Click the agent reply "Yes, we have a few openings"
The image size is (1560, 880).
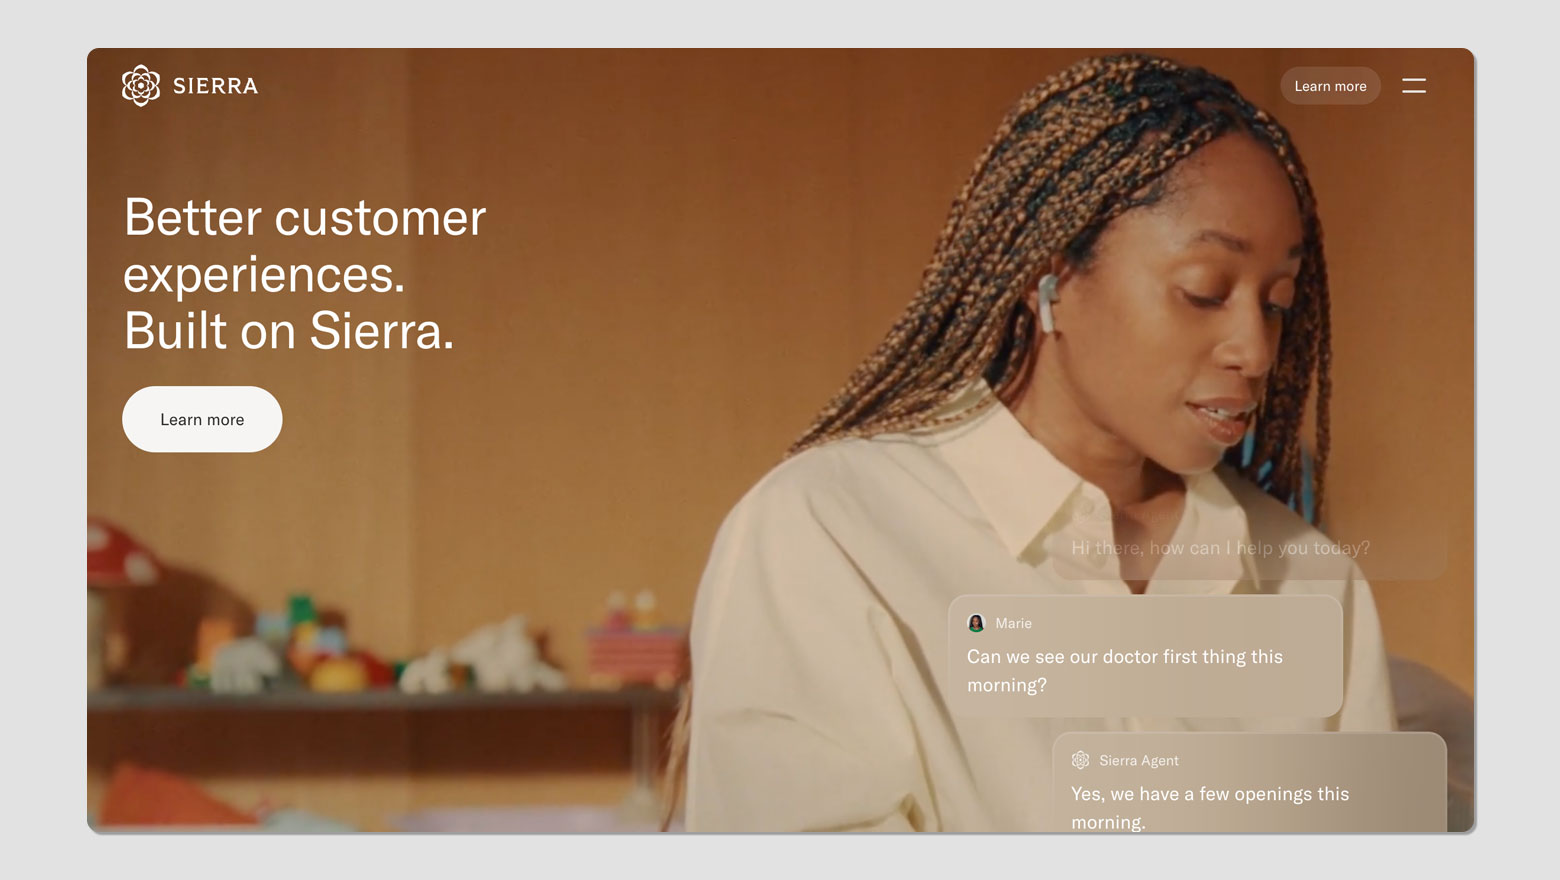pos(1209,807)
